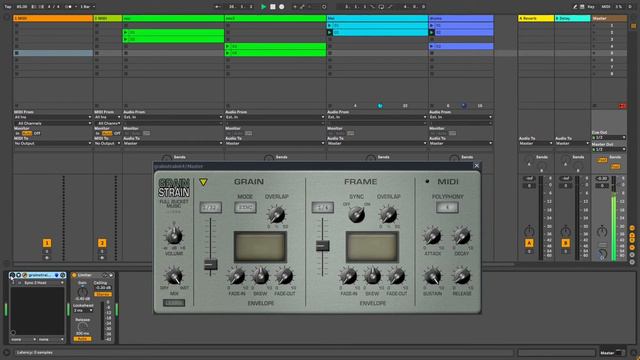Viewport: 640px width, 360px height.
Task: Click the Grain Strain MIX knob
Action: [x=174, y=276]
